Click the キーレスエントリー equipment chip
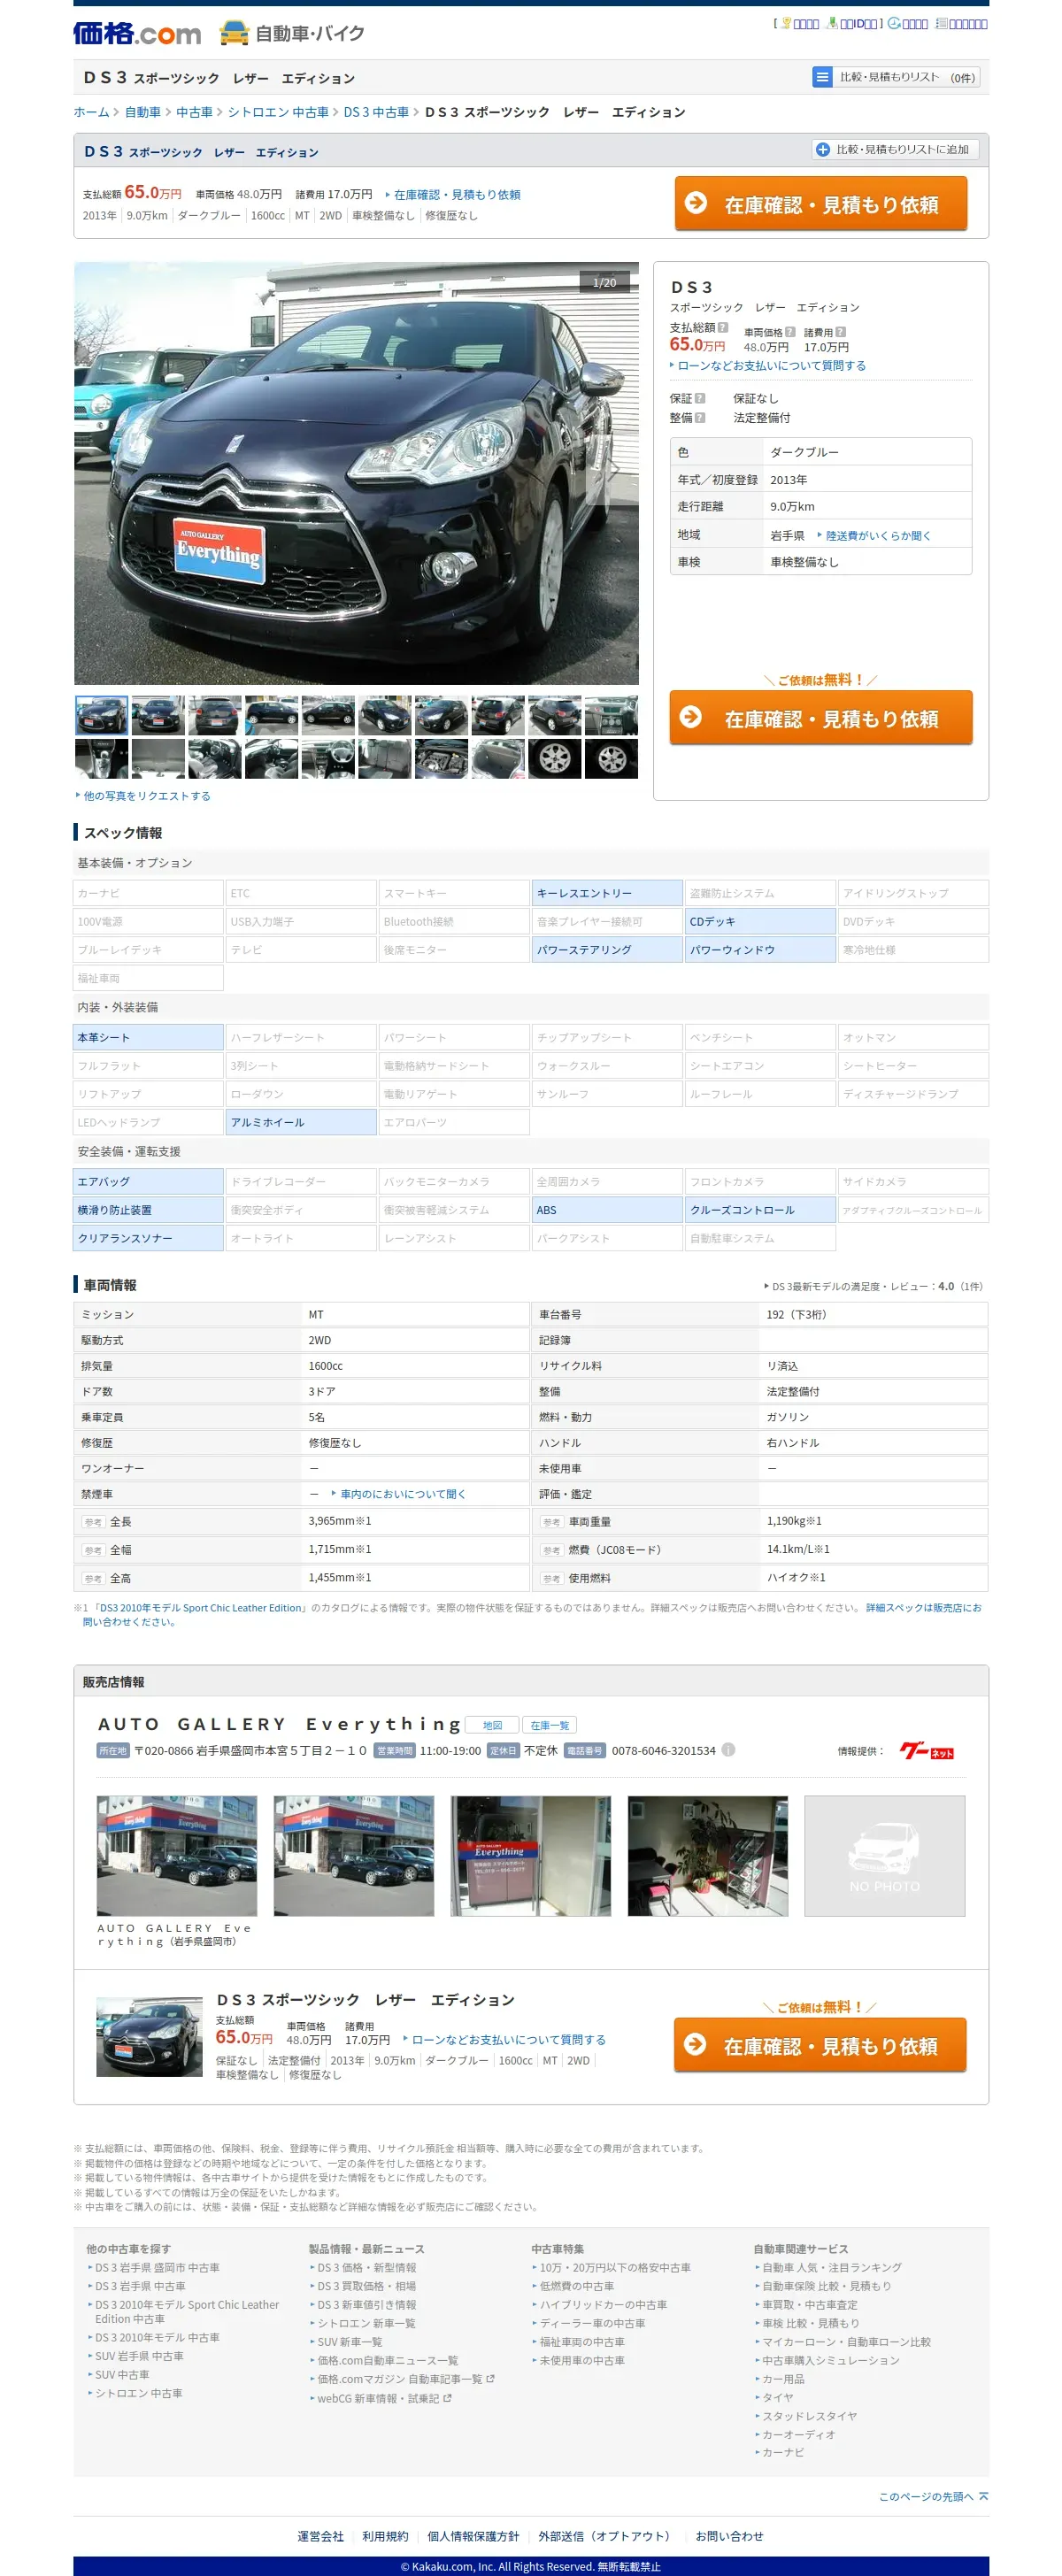 (x=606, y=893)
